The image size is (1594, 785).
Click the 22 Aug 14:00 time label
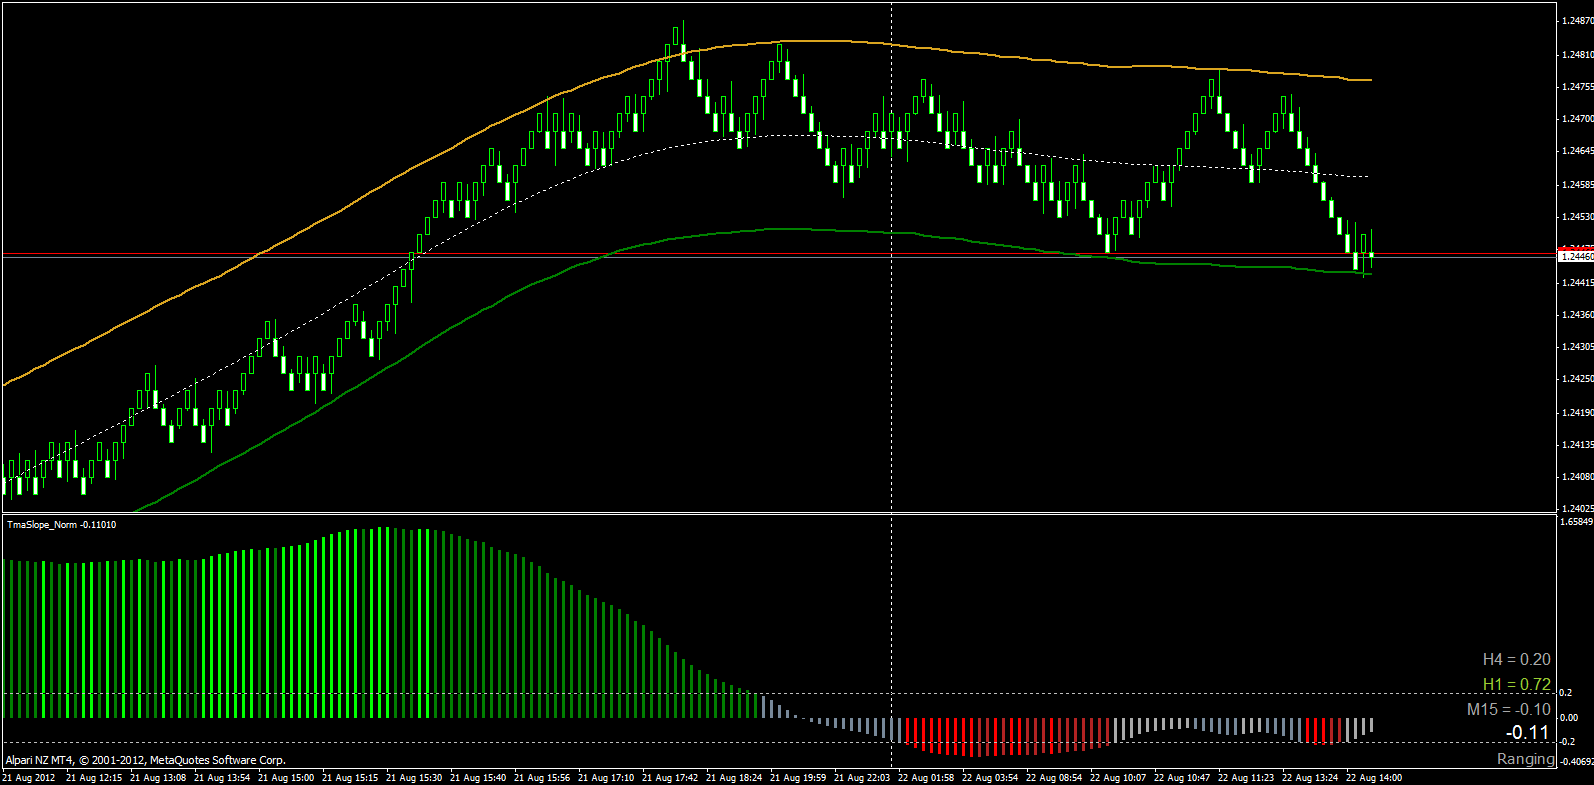(x=1374, y=777)
